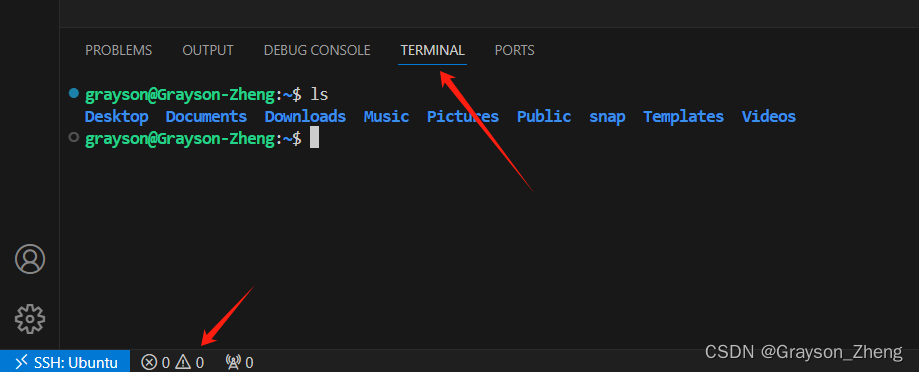
Task: Show the PORTS tab
Action: tap(515, 50)
